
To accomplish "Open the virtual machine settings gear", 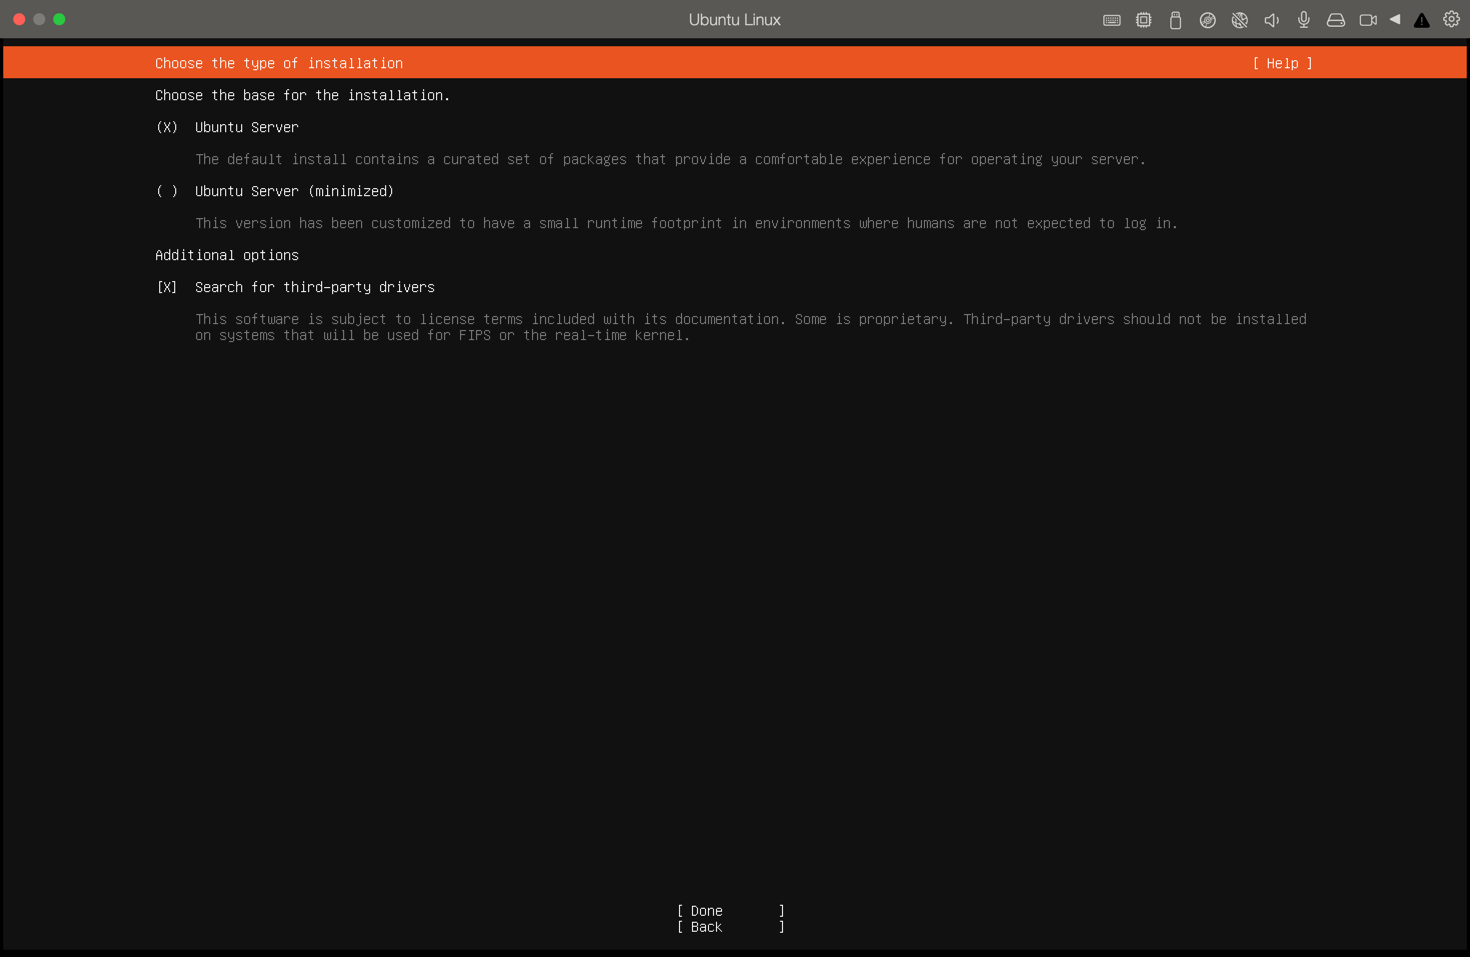I will 1451,20.
